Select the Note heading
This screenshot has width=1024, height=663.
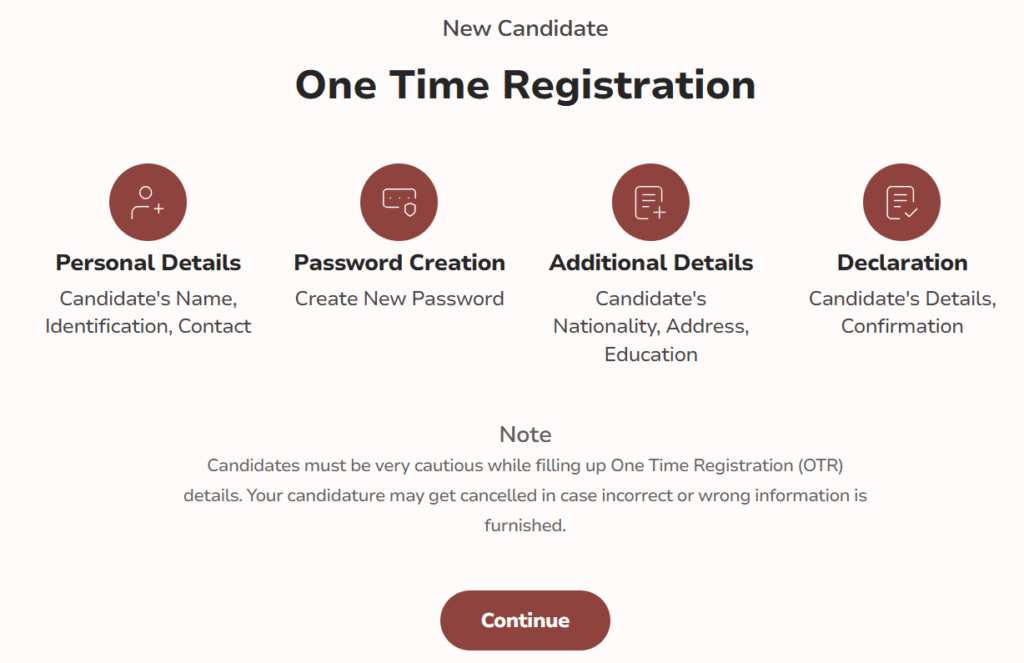(x=525, y=434)
